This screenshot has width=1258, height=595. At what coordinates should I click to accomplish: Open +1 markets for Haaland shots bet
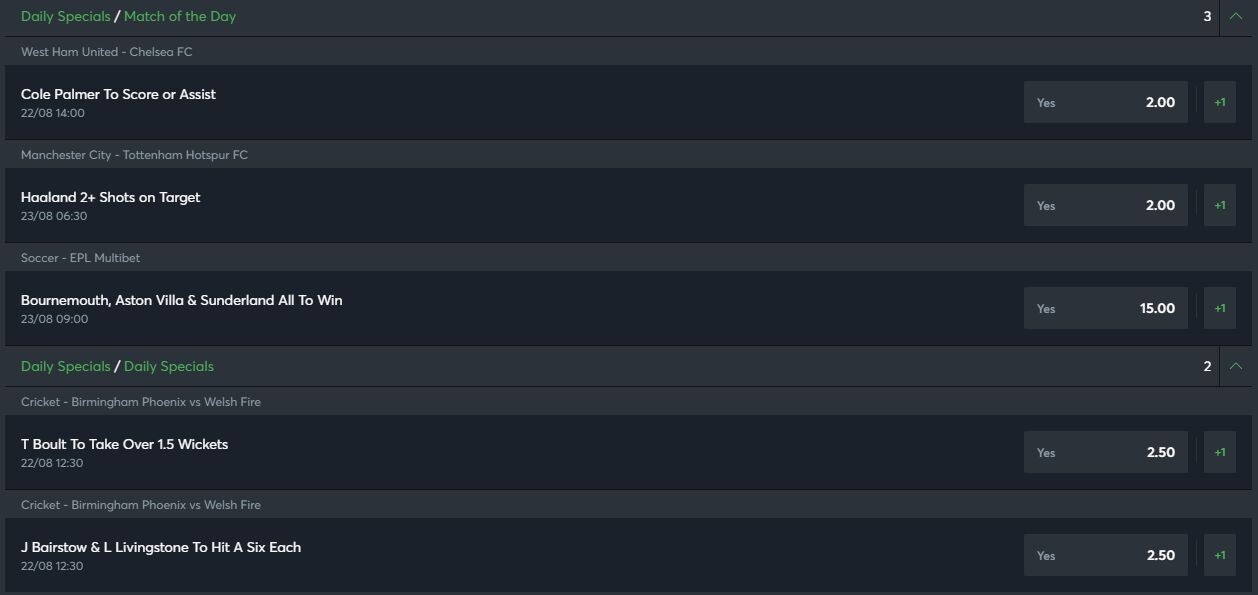point(1220,205)
